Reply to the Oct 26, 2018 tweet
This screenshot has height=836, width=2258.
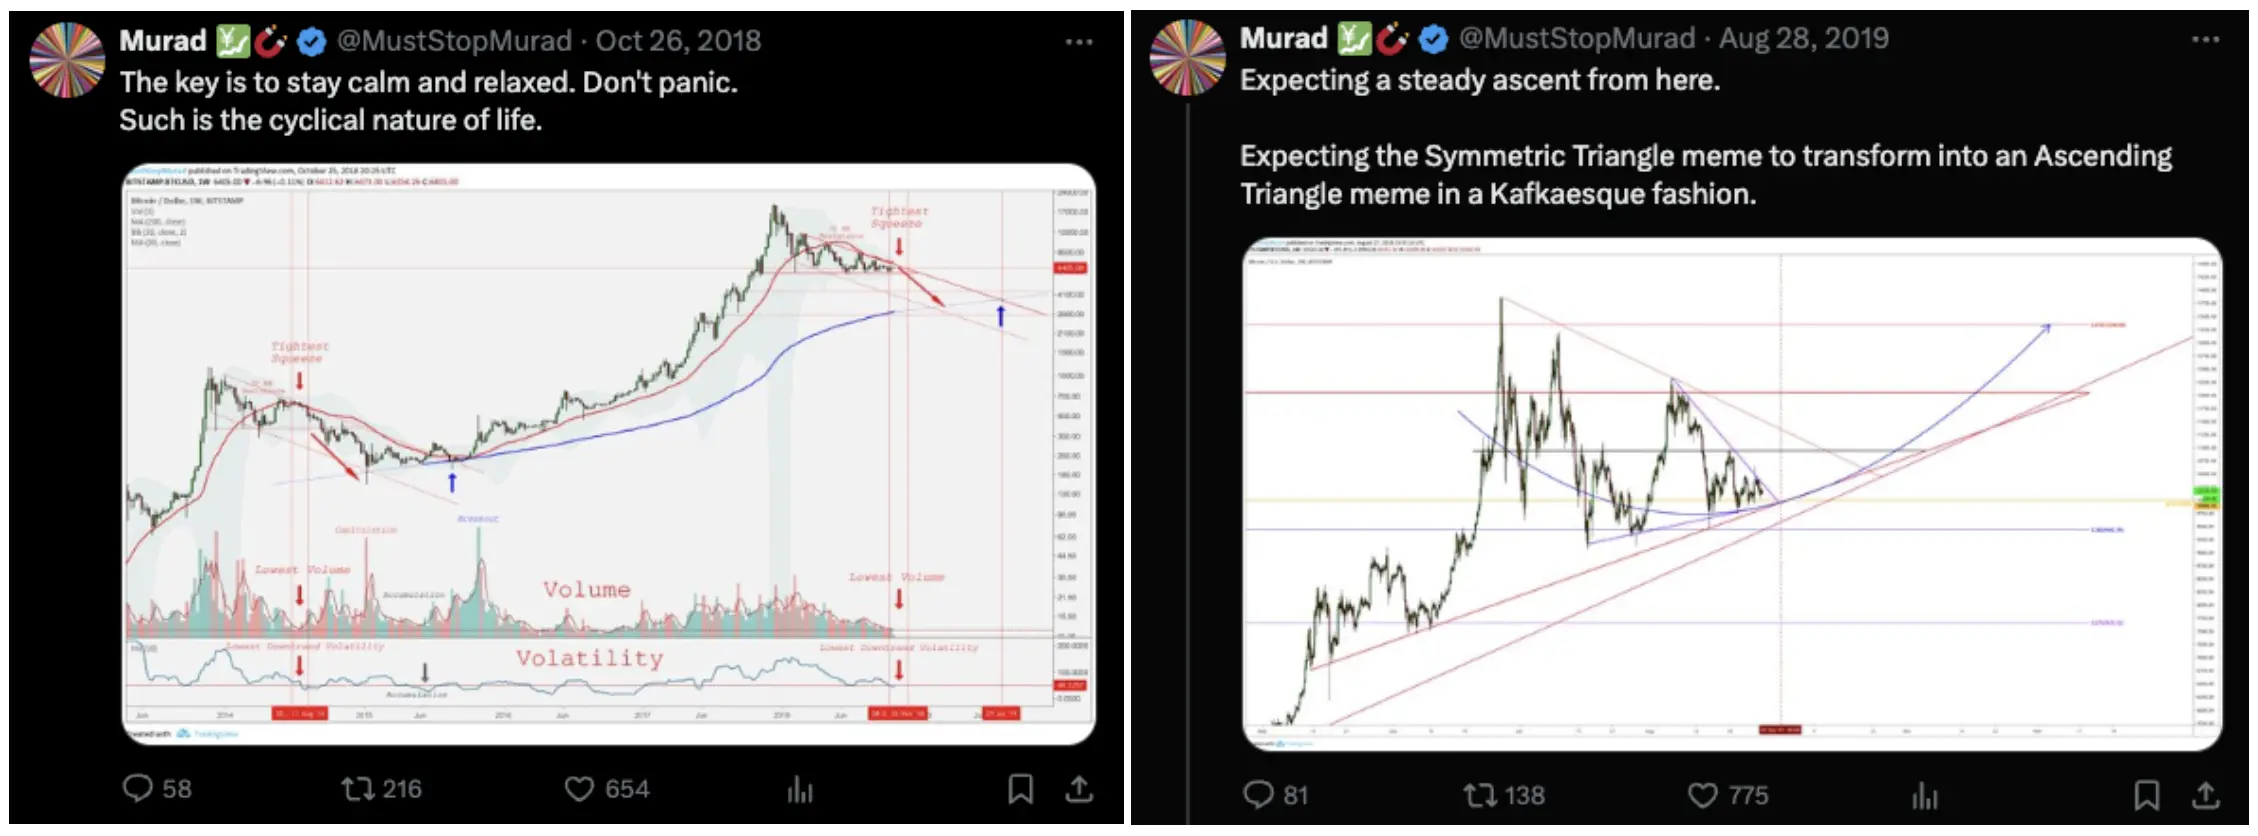[x=138, y=789]
